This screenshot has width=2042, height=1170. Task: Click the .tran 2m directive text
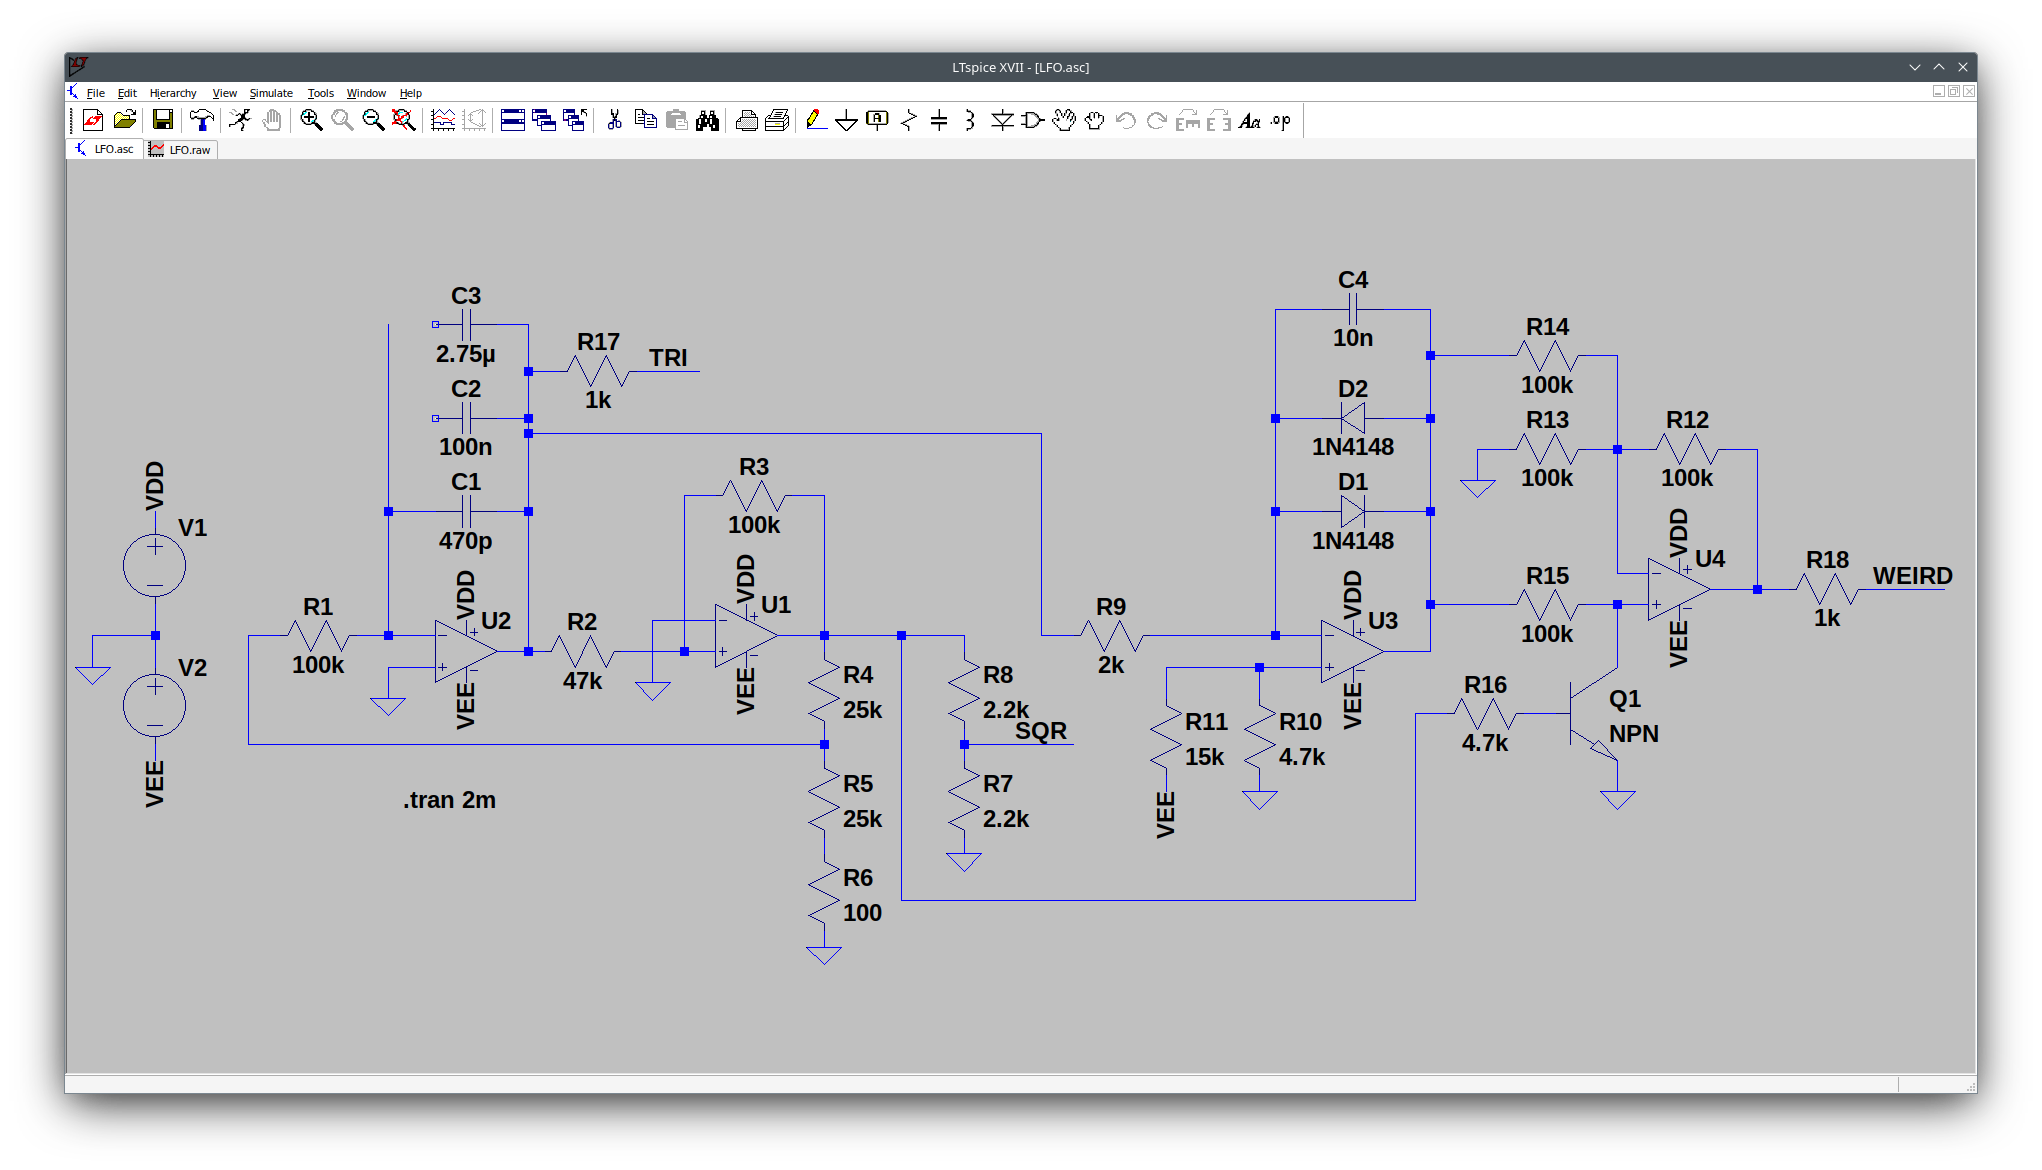coord(449,800)
